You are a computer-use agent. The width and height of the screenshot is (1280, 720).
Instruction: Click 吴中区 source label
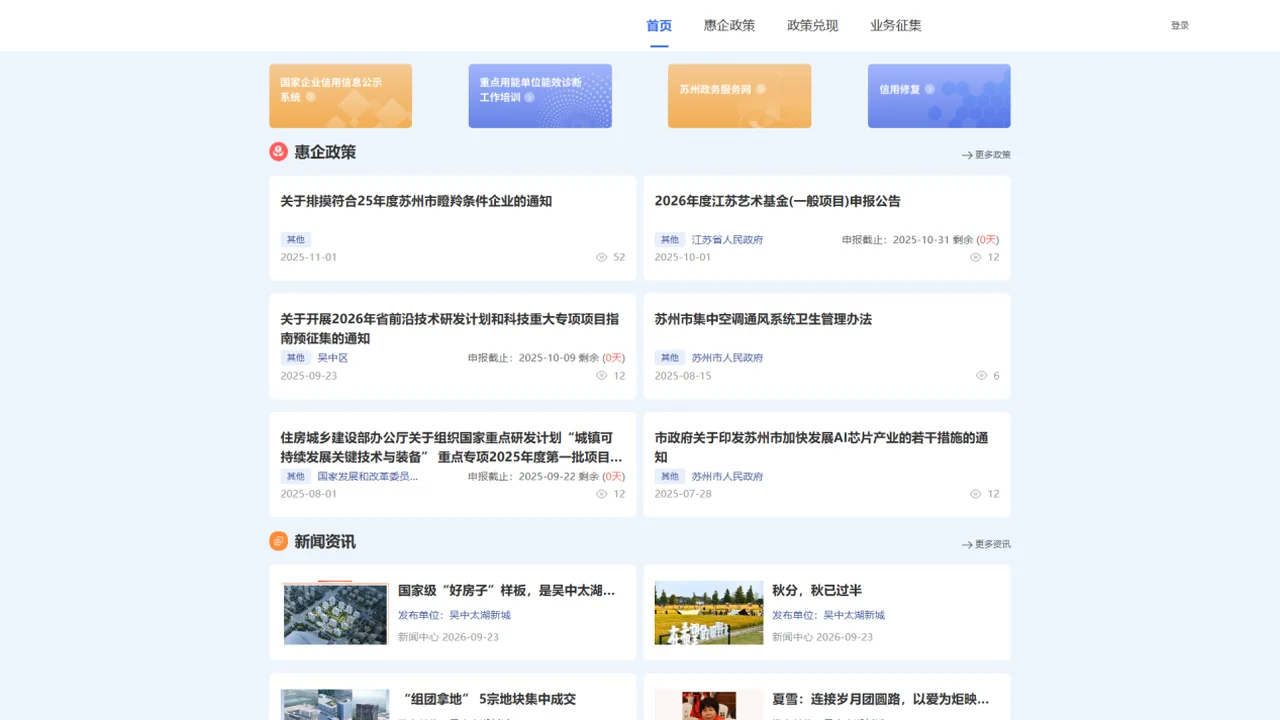333,358
